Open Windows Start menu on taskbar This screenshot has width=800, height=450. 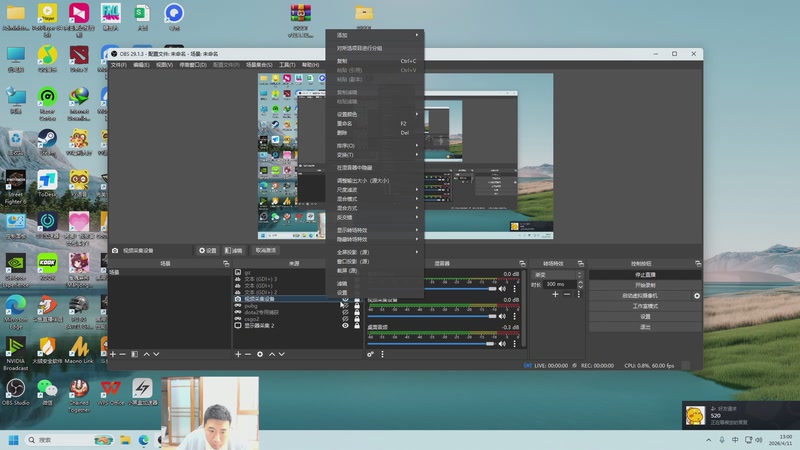pyautogui.click(x=14, y=440)
